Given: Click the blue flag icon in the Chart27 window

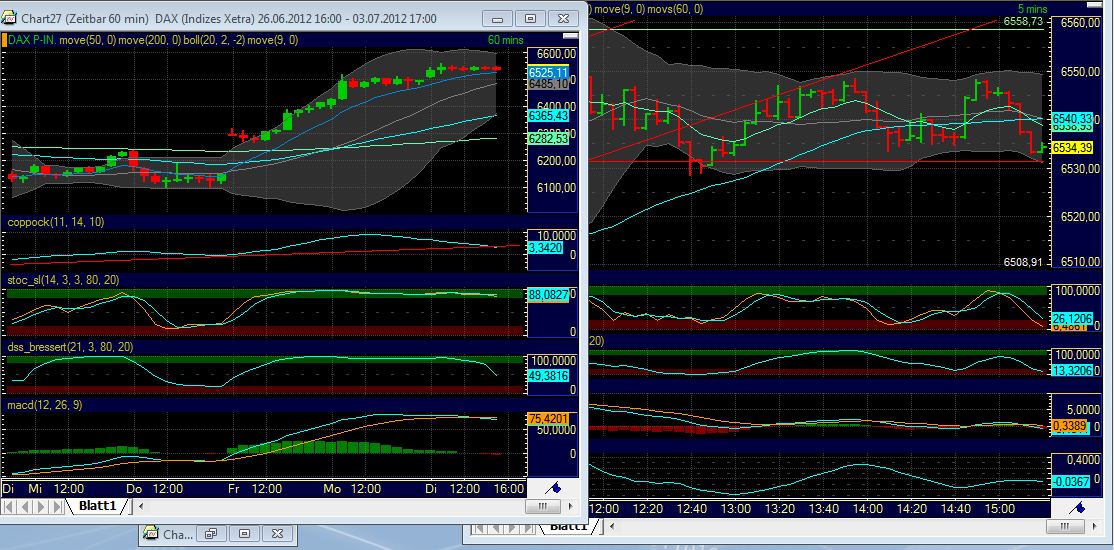Looking at the screenshot, I should tap(553, 487).
